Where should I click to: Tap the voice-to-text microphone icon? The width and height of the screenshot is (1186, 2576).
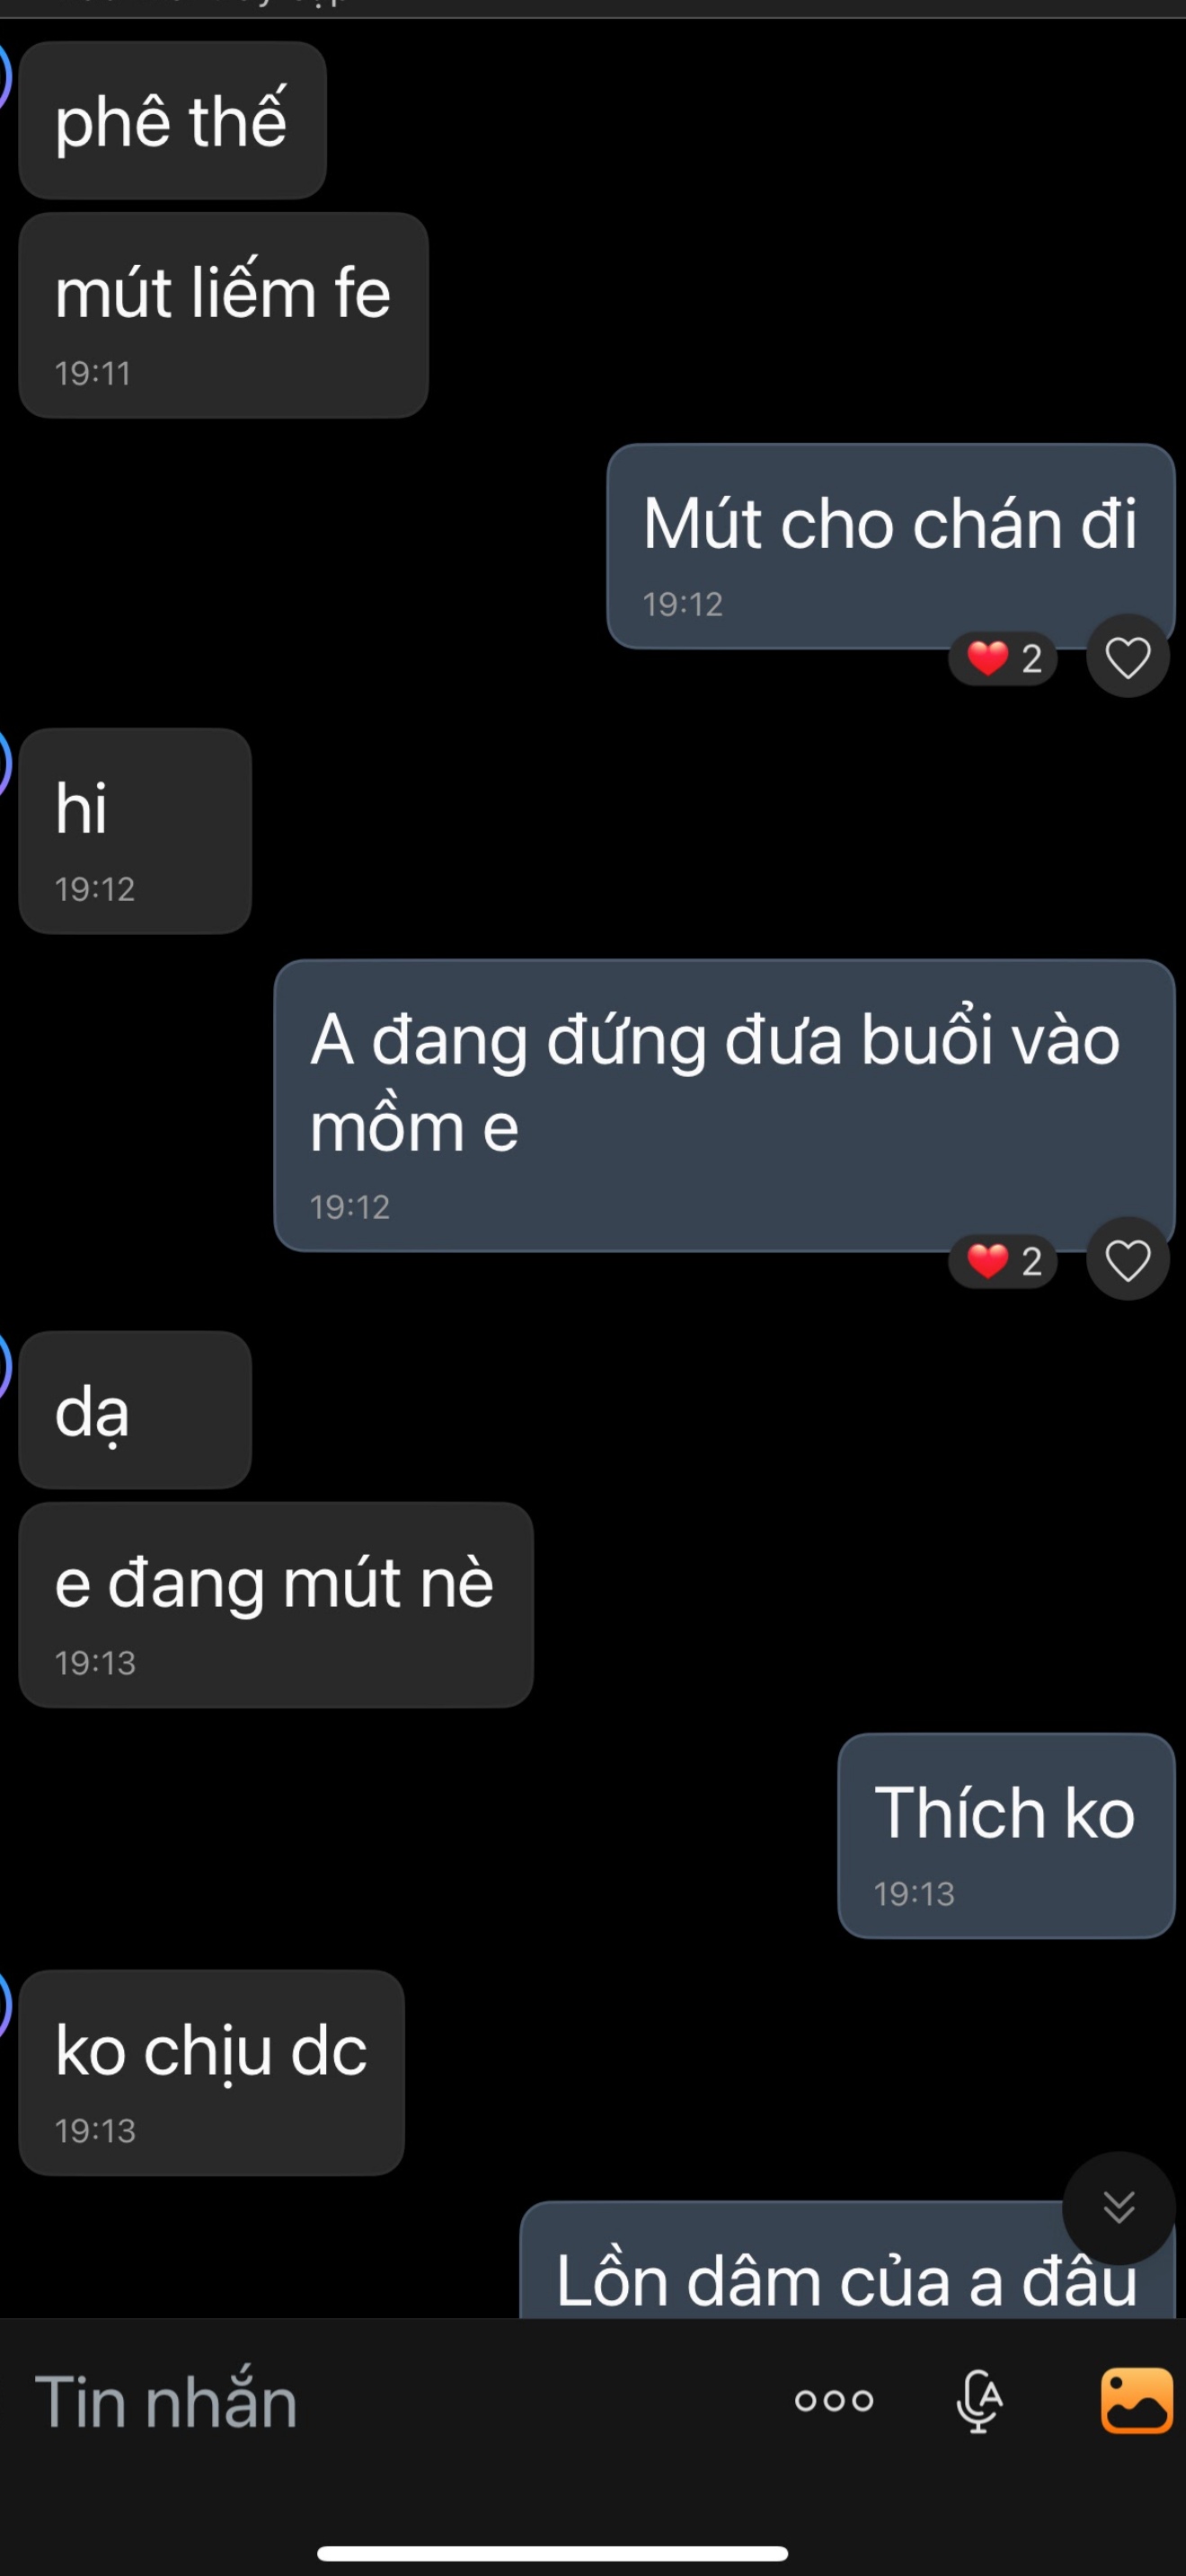[979, 2400]
